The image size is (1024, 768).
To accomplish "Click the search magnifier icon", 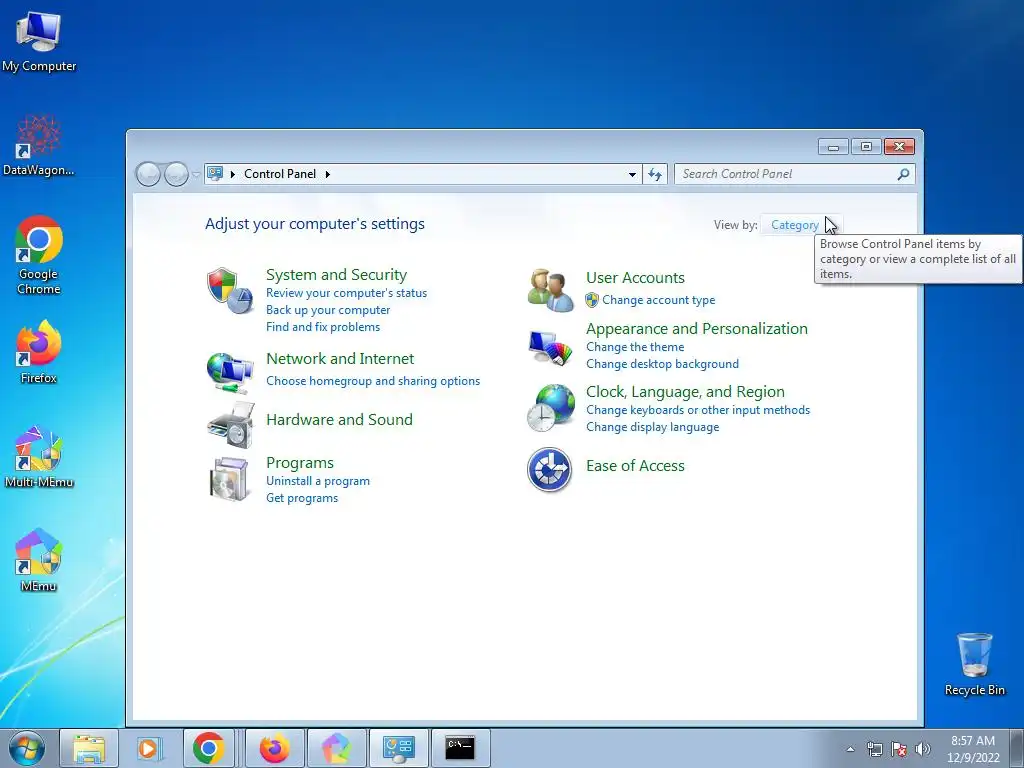I will (x=903, y=174).
